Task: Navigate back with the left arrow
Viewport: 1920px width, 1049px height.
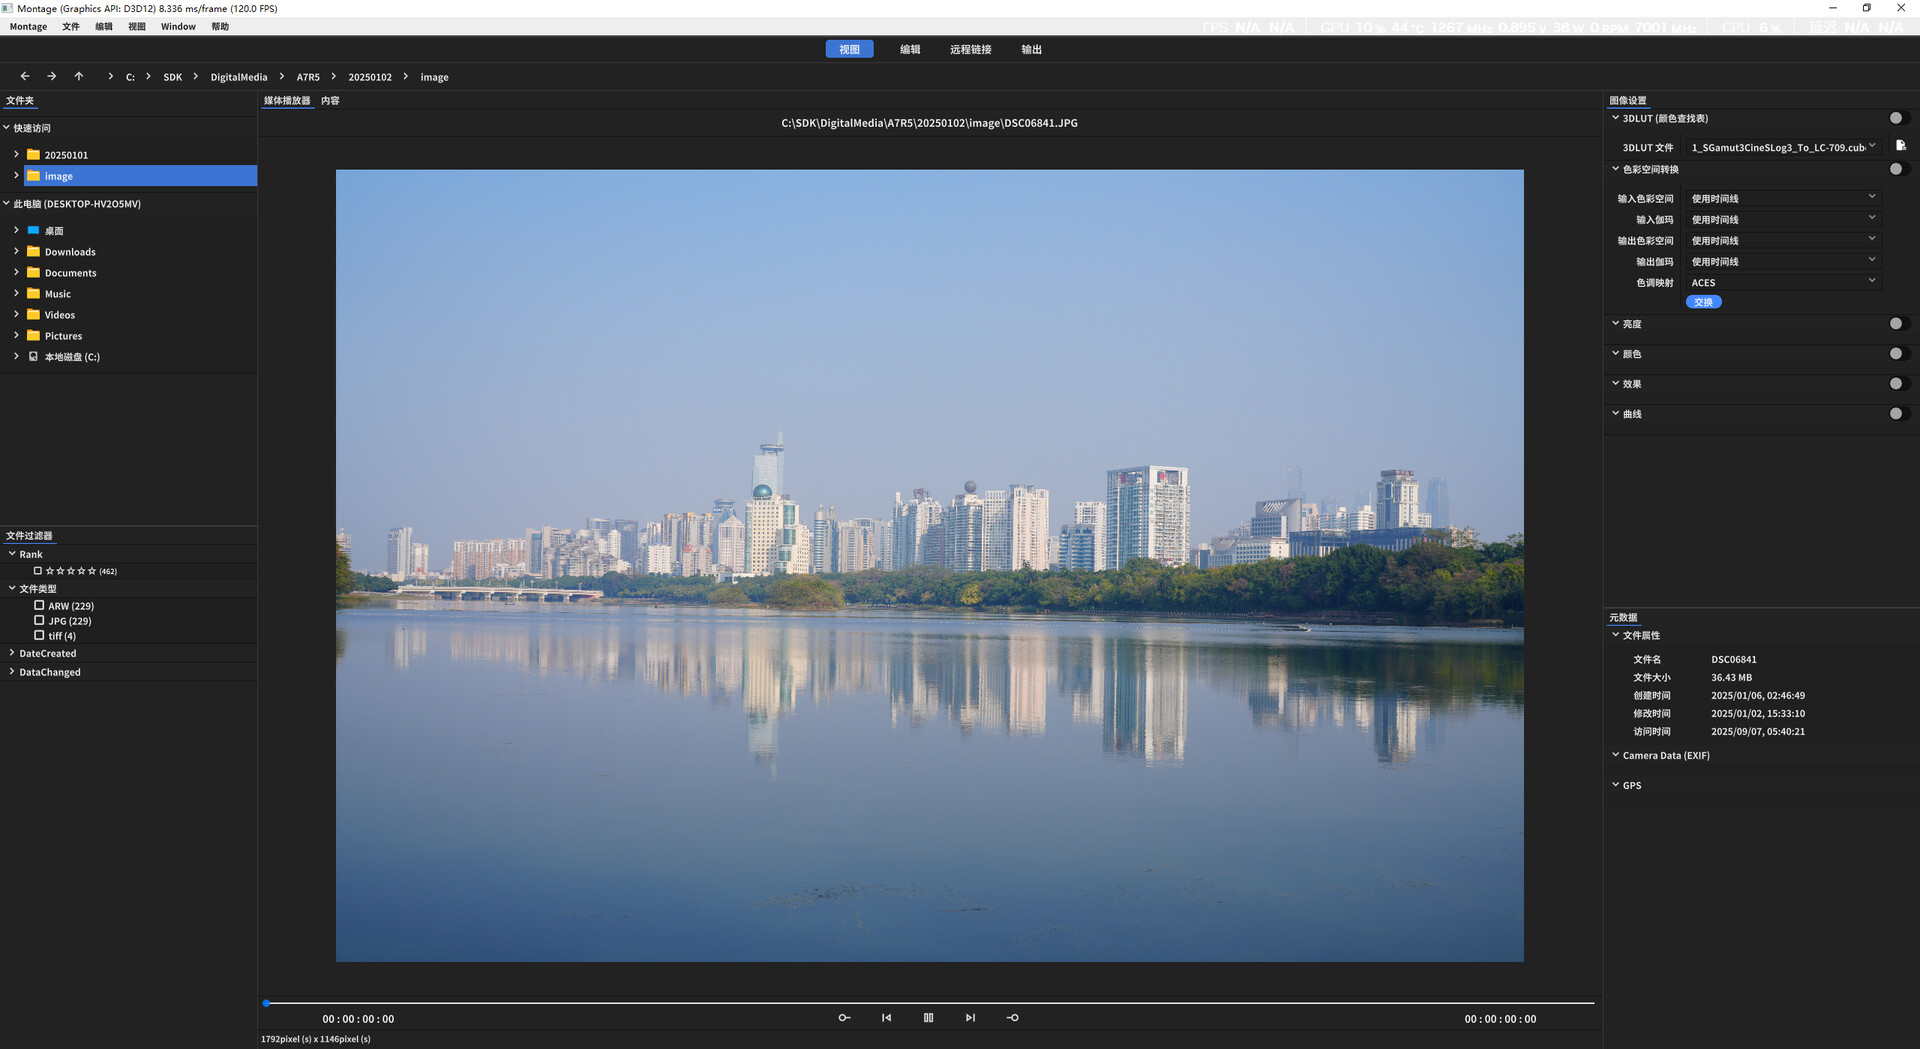Action: click(25, 76)
